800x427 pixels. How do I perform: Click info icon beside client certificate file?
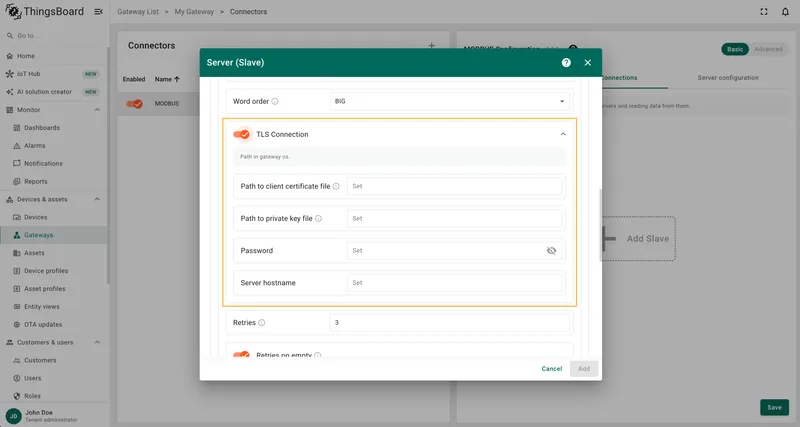336,186
